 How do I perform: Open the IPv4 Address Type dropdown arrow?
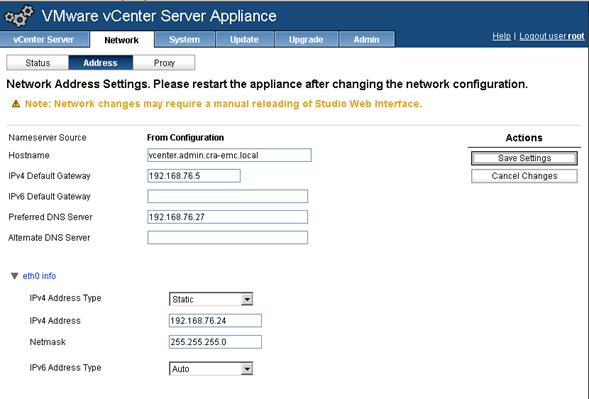click(247, 299)
